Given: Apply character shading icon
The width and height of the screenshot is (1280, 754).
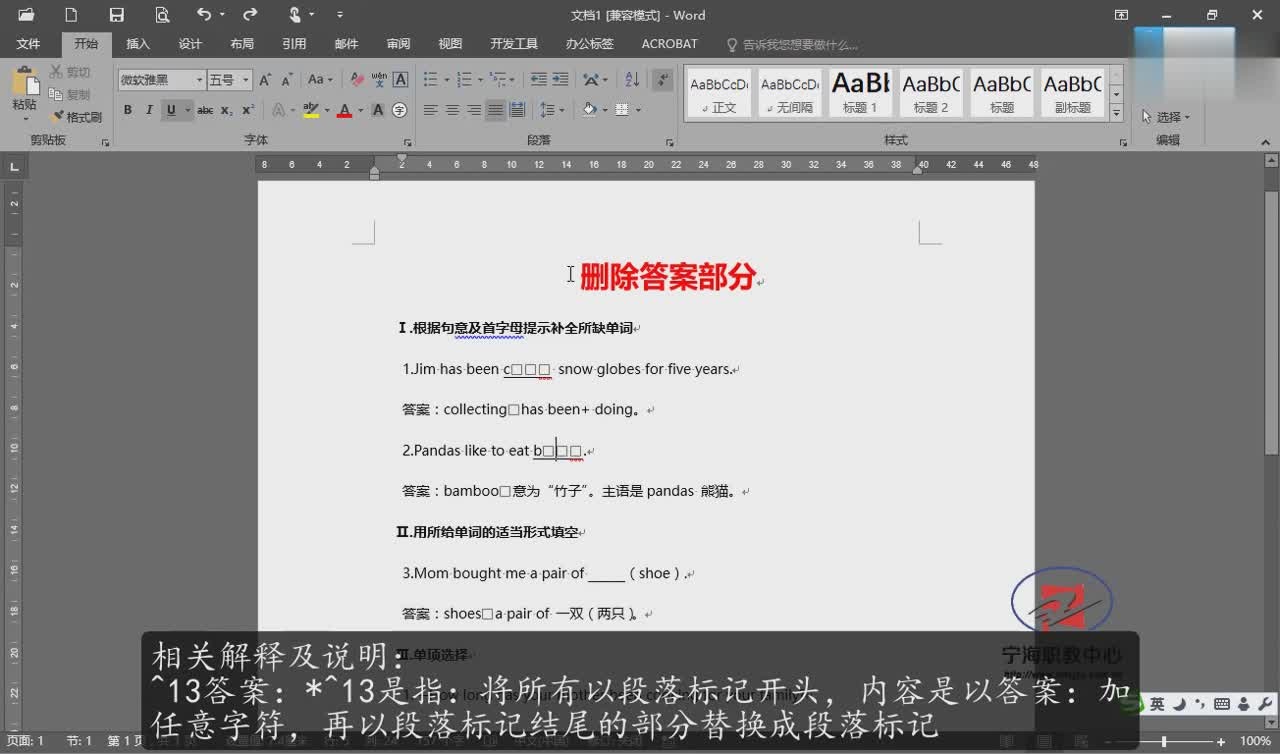Looking at the screenshot, I should [x=378, y=110].
